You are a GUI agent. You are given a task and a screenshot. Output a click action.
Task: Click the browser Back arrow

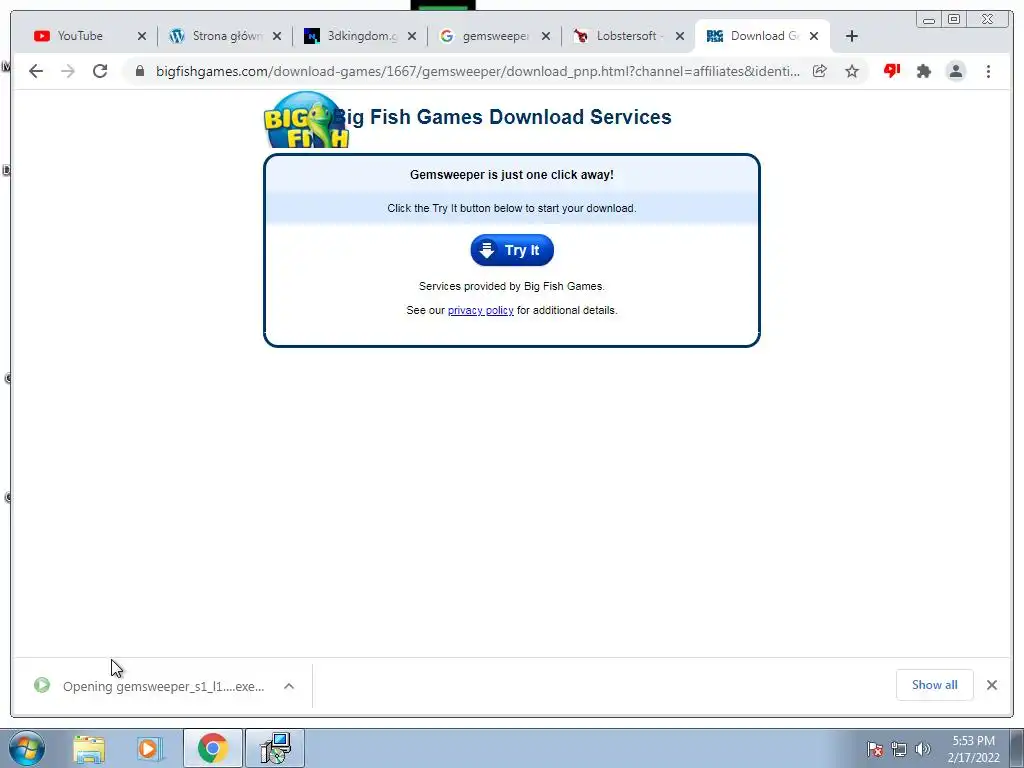(36, 71)
